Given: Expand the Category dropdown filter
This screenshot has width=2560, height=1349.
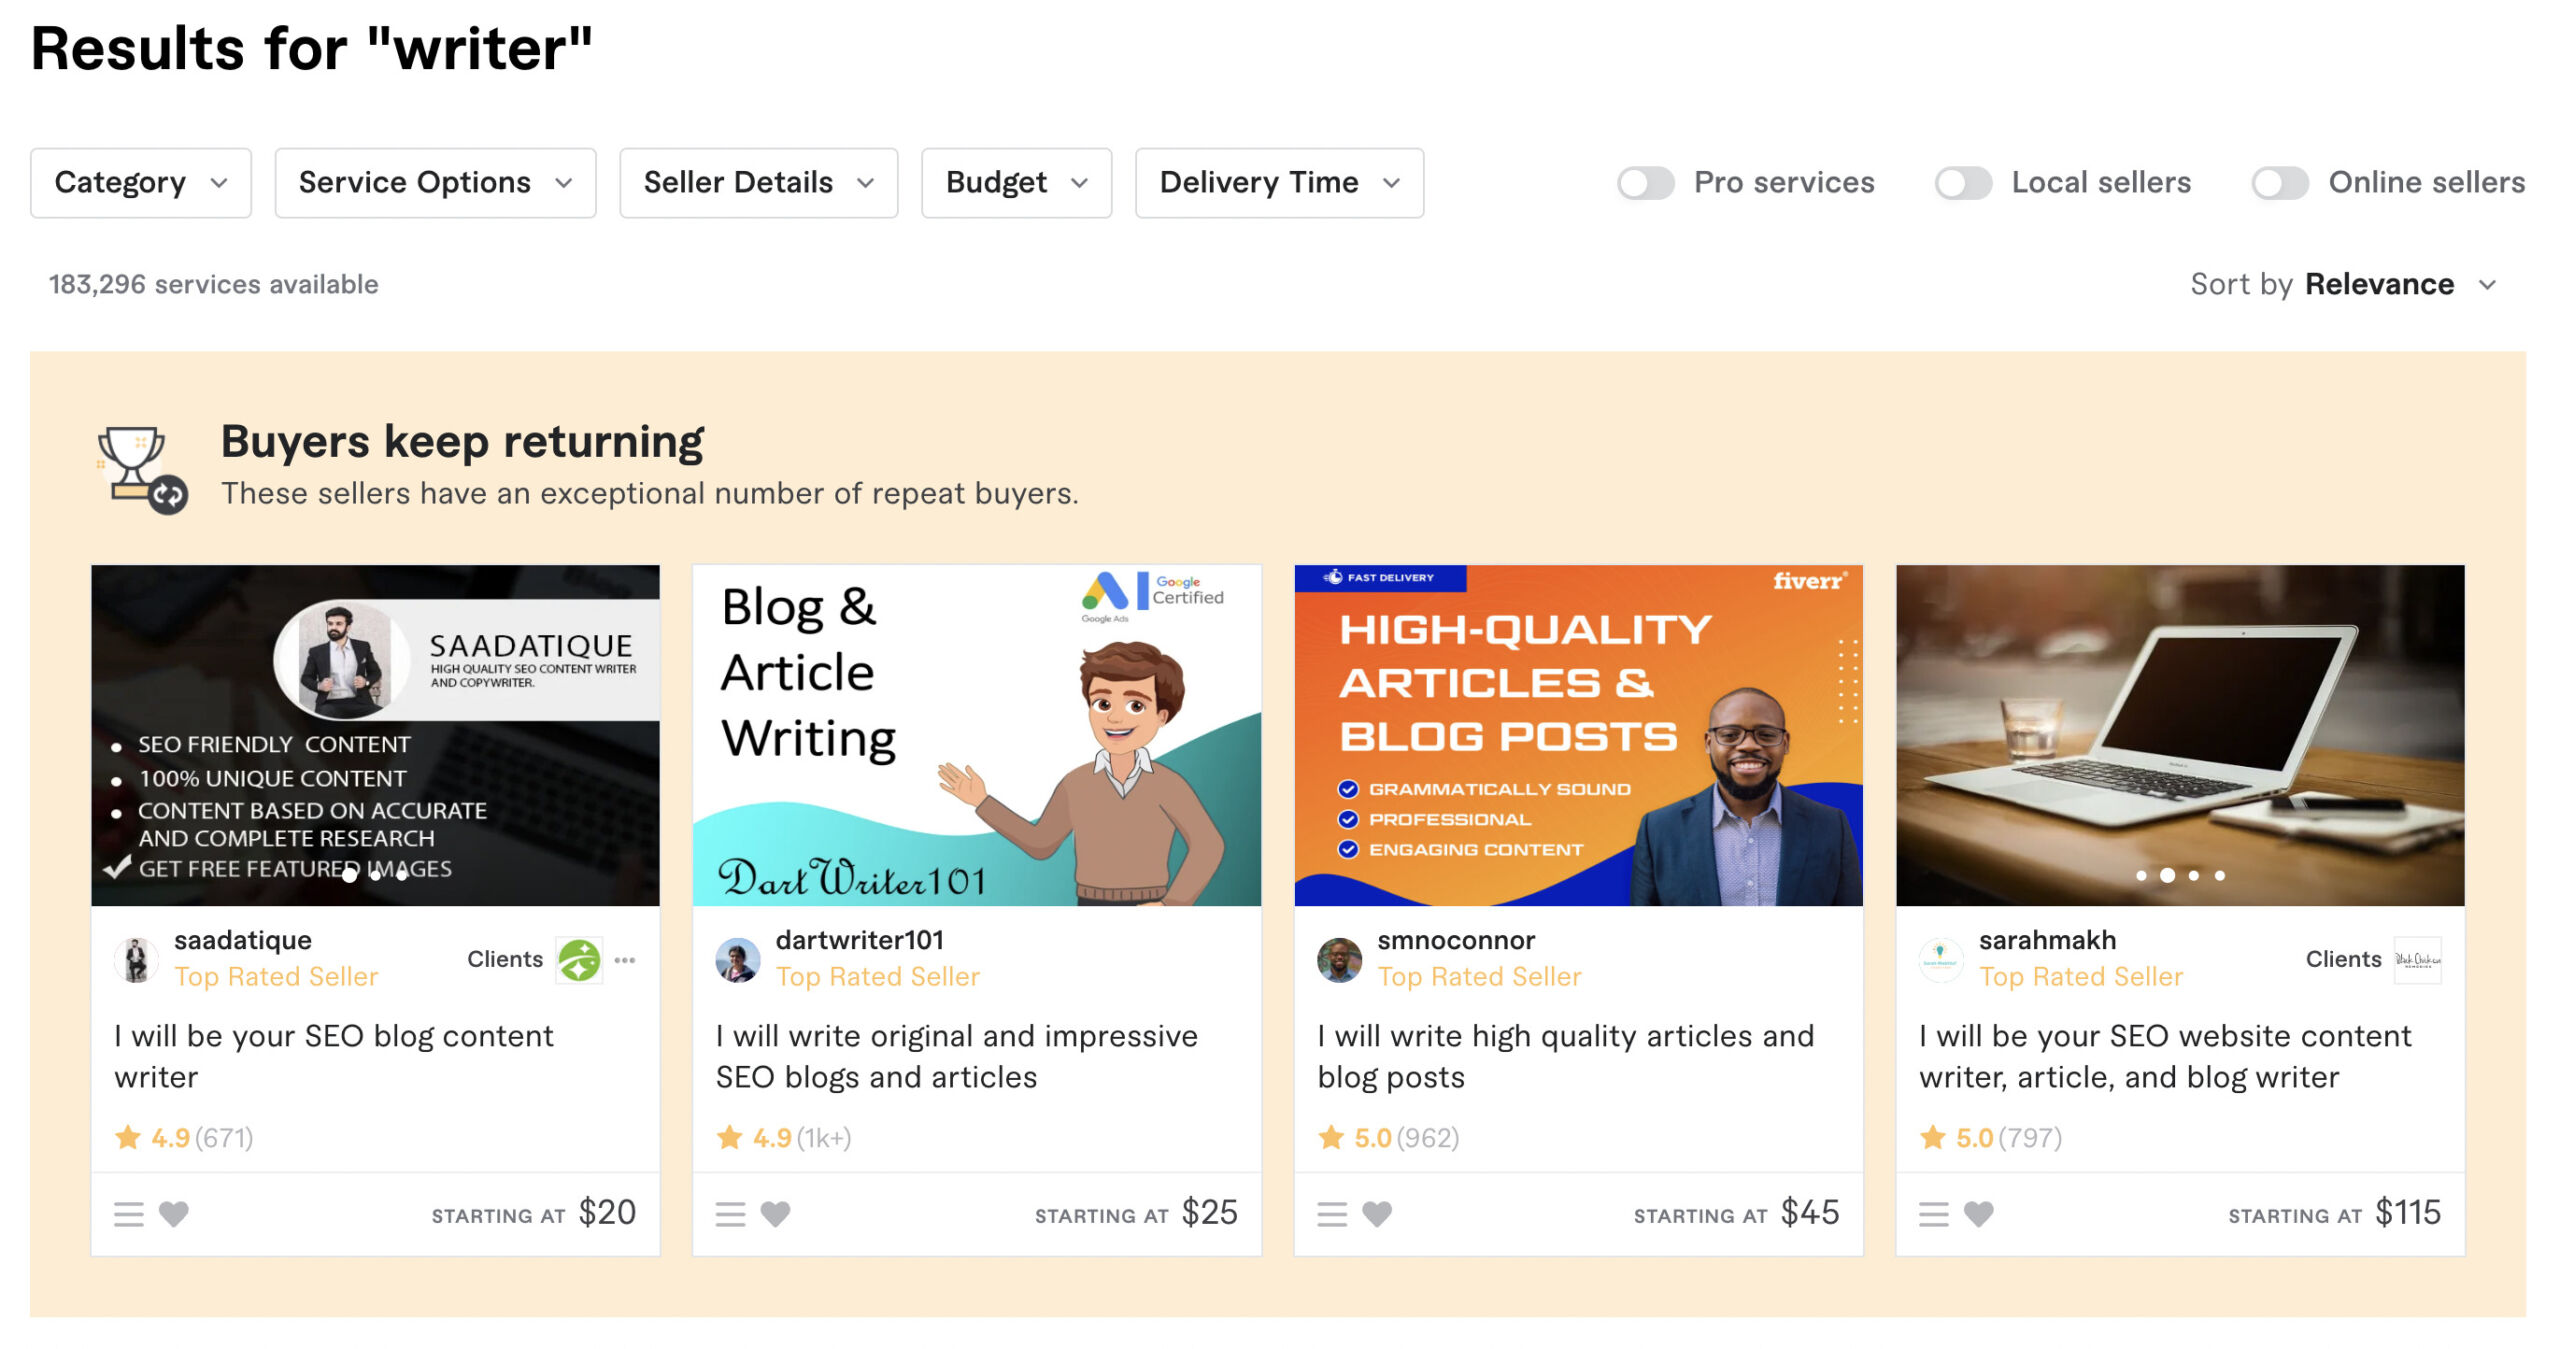Looking at the screenshot, I should click(x=139, y=181).
